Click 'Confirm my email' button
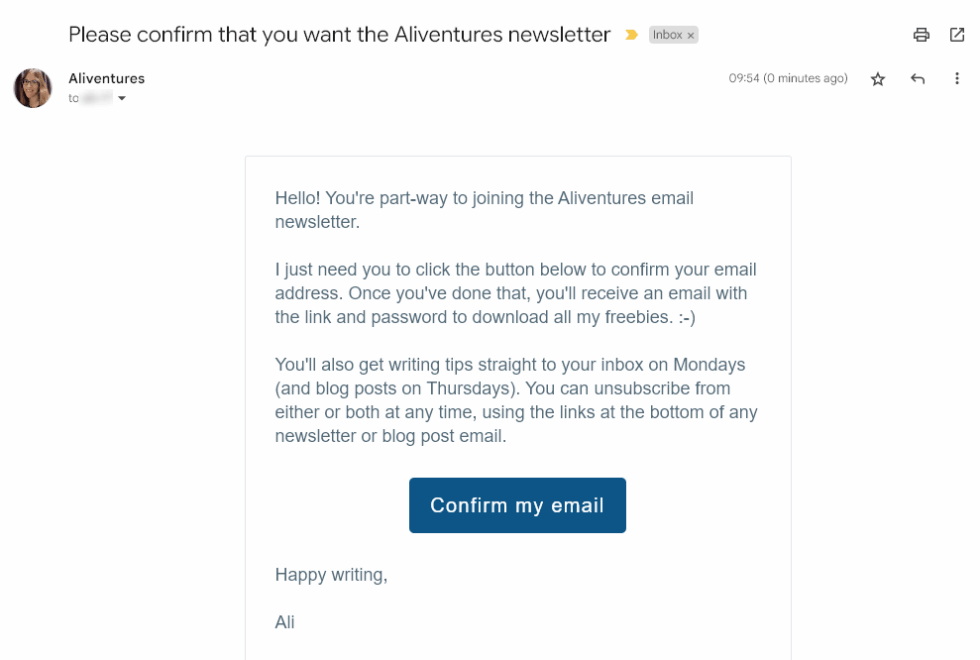 coord(517,505)
